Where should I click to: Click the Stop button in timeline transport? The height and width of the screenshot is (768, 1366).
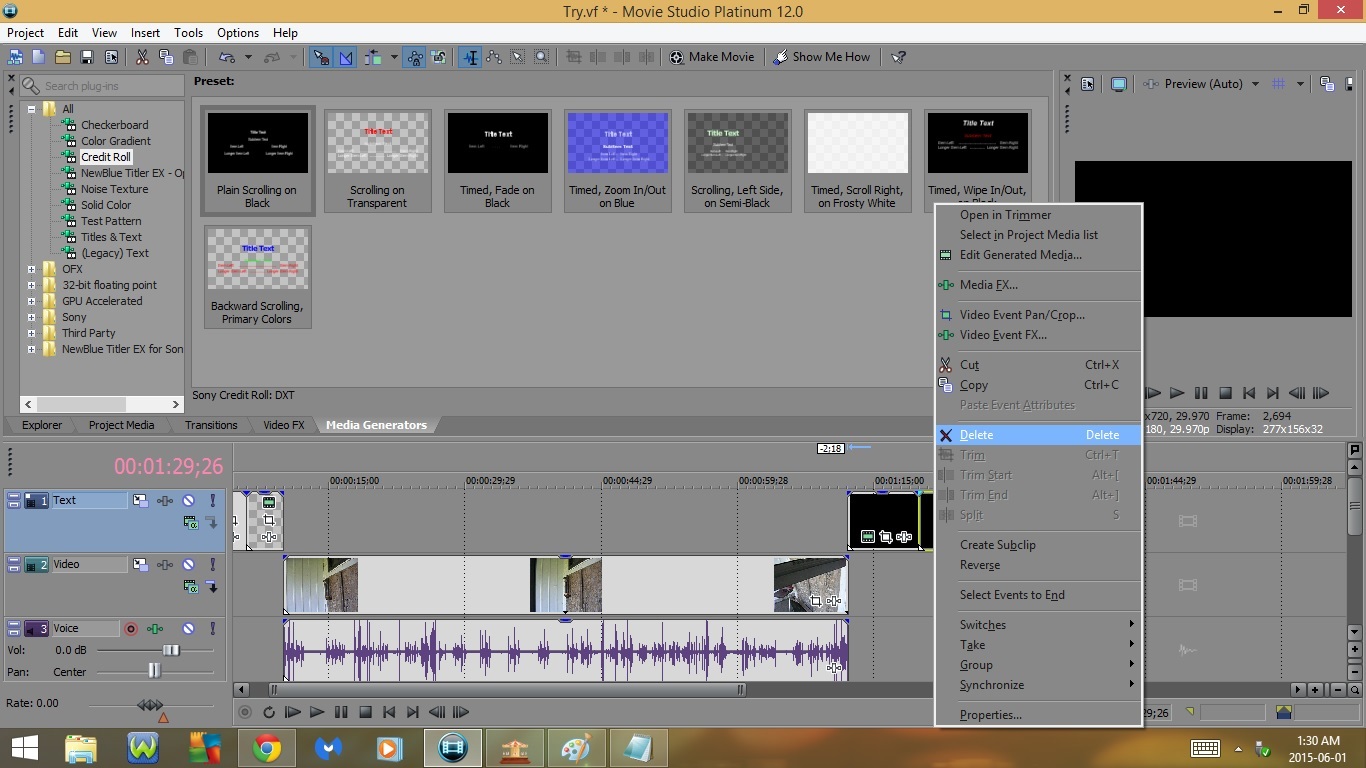click(365, 712)
